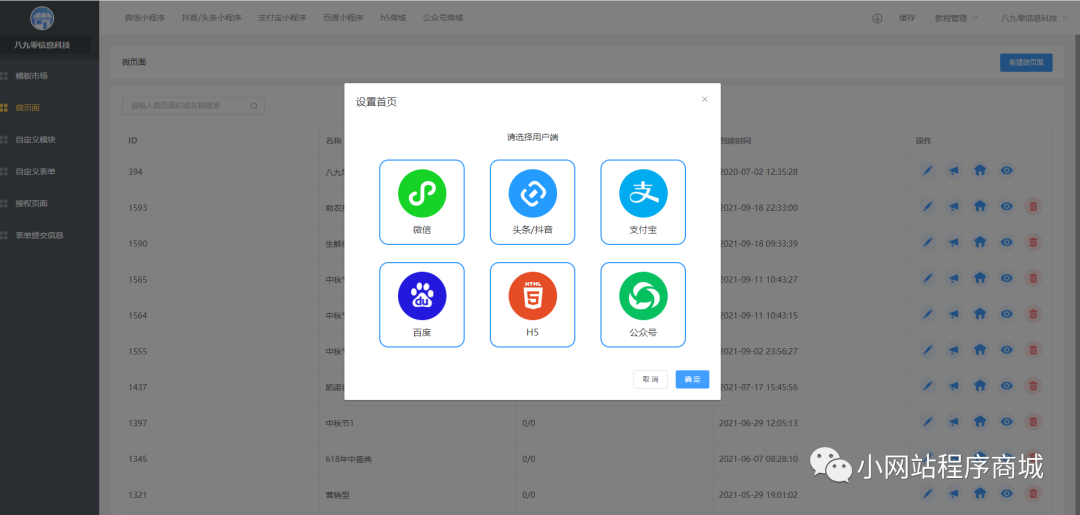1080x515 pixels.
Task: Open 授权页面 in the sidebar
Action: (x=31, y=203)
